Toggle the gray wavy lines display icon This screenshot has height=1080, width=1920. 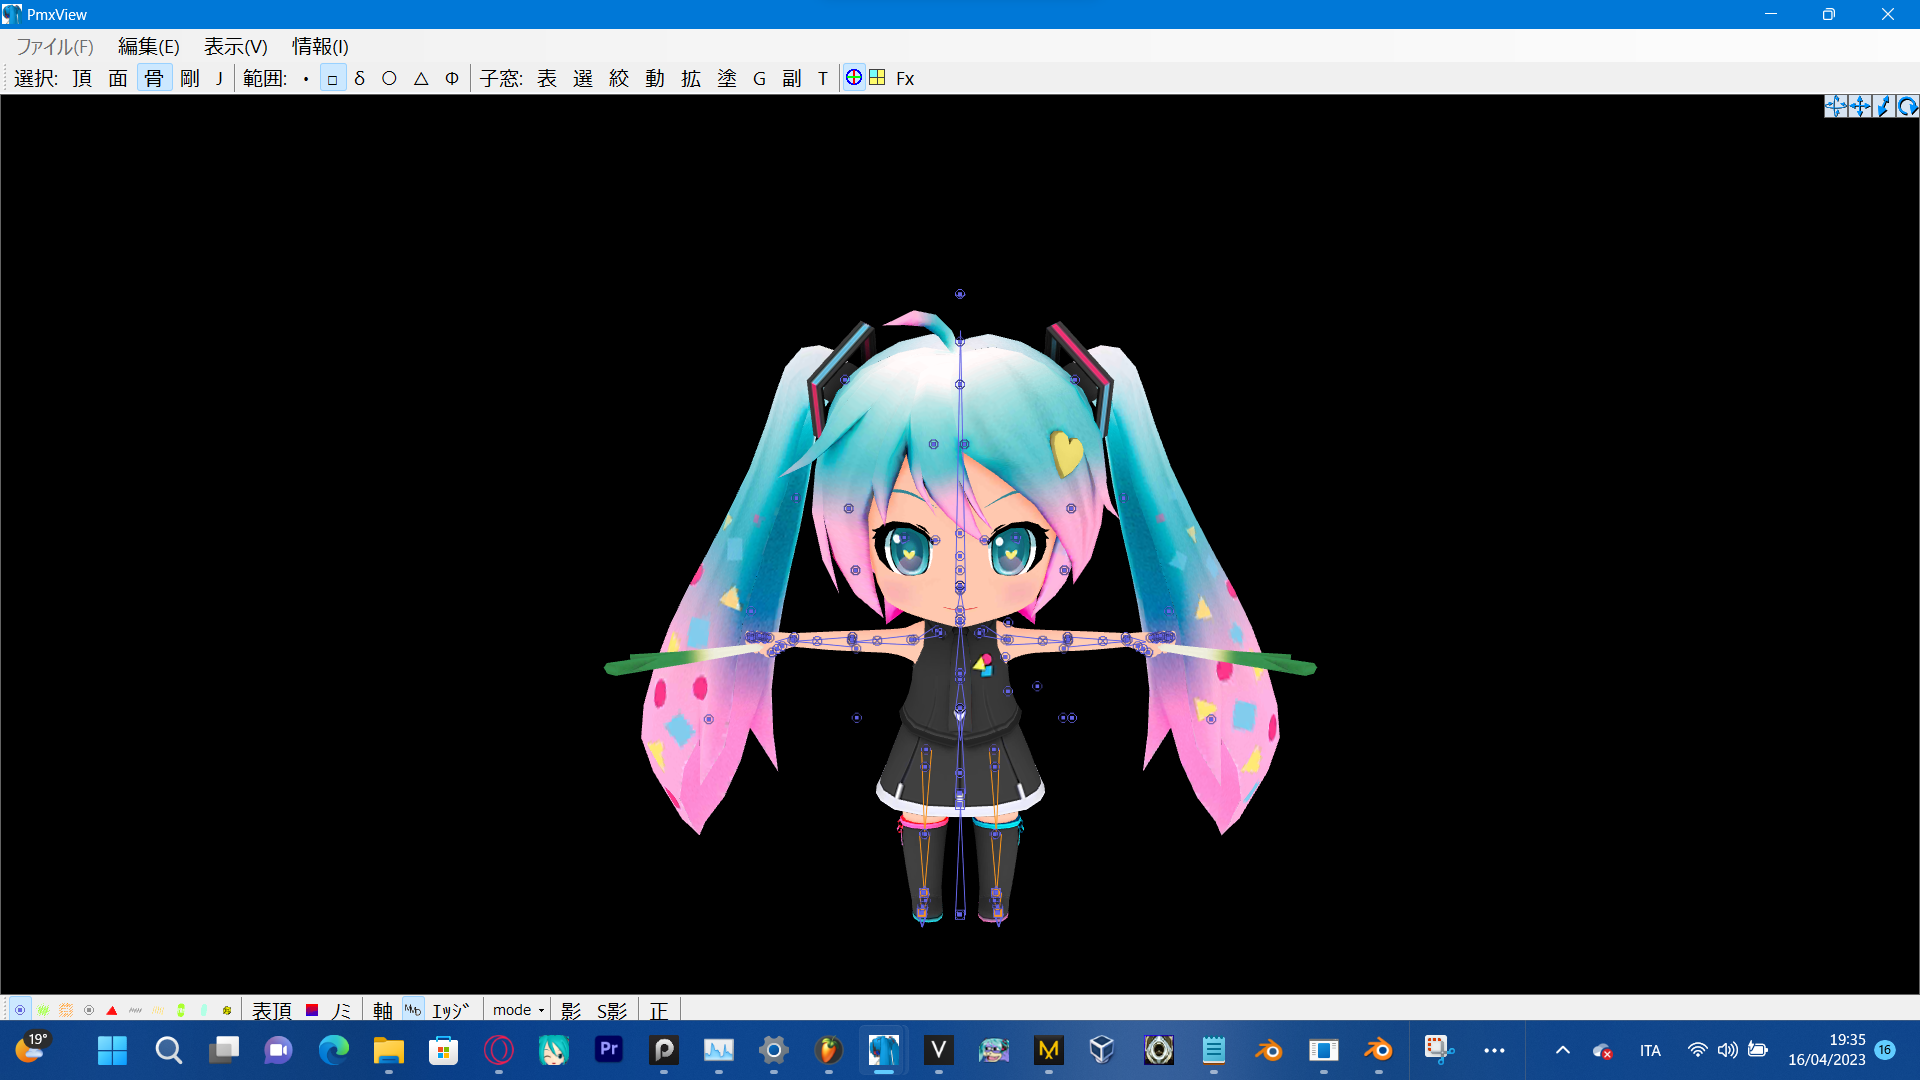135,1010
